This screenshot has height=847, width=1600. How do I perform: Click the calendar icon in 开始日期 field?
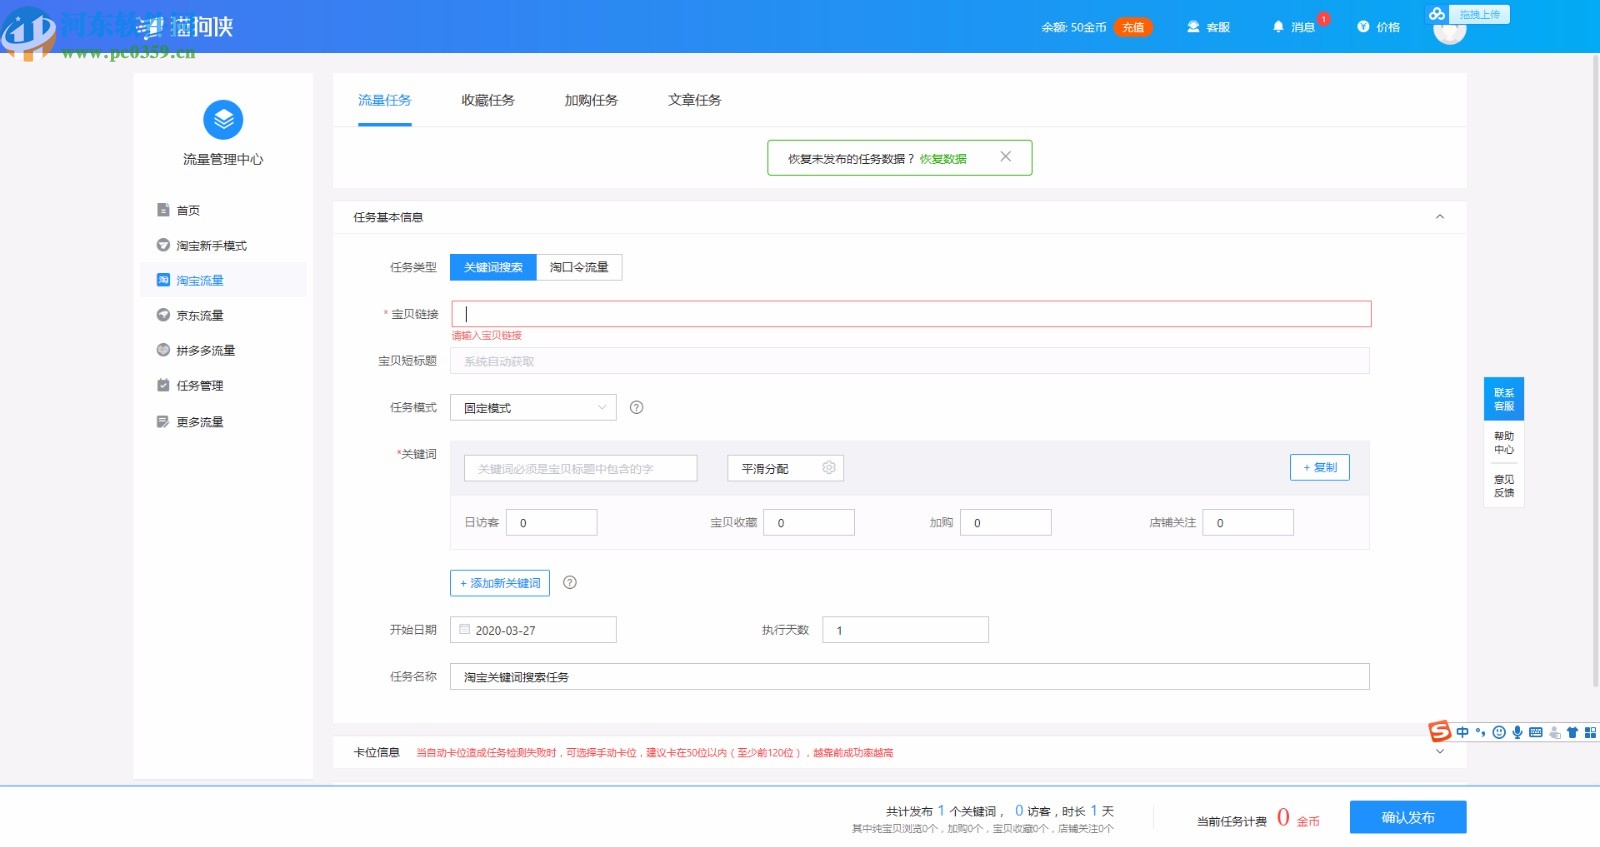465,630
